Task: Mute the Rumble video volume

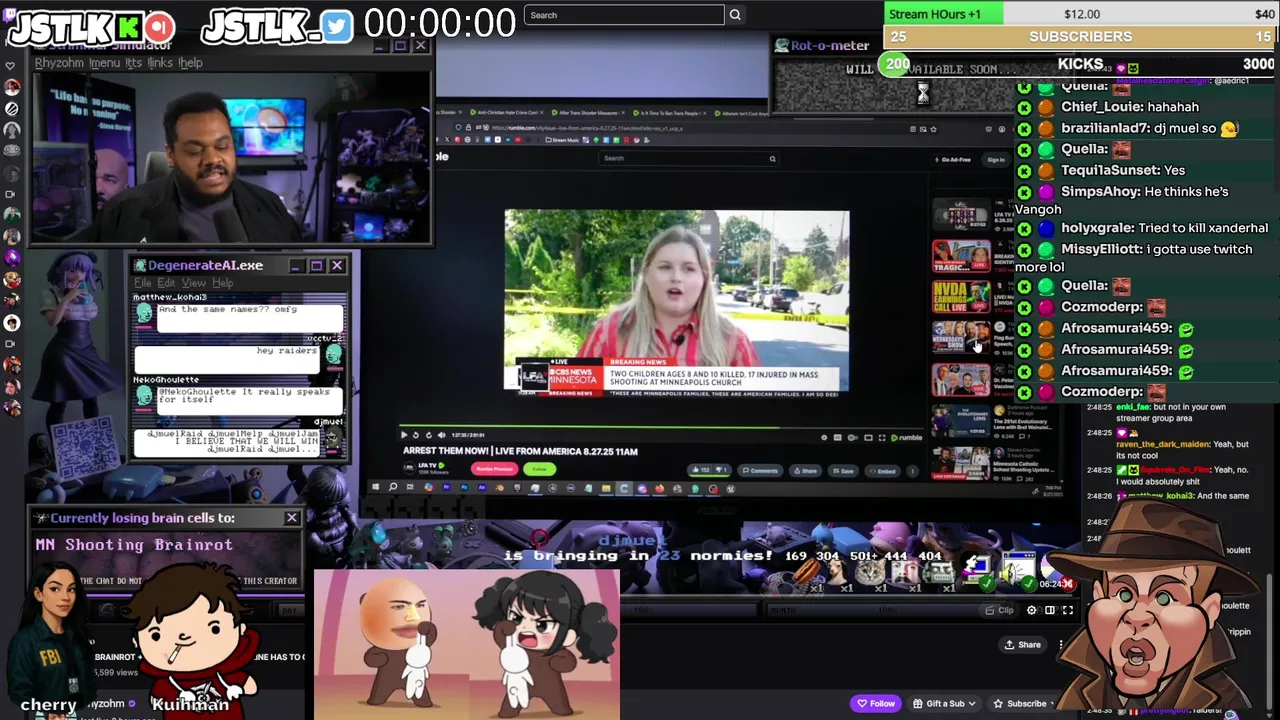Action: point(441,435)
